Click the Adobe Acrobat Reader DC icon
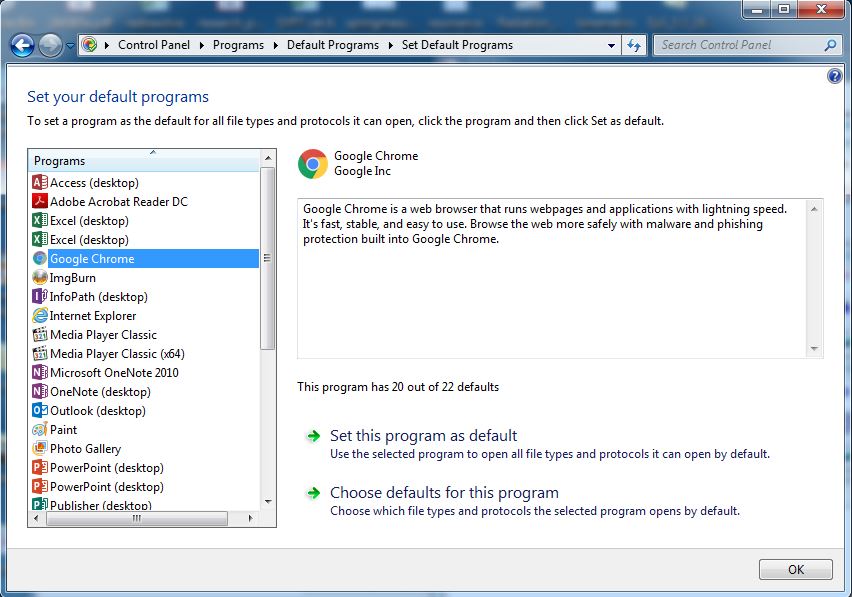Image resolution: width=852 pixels, height=597 pixels. 40,202
